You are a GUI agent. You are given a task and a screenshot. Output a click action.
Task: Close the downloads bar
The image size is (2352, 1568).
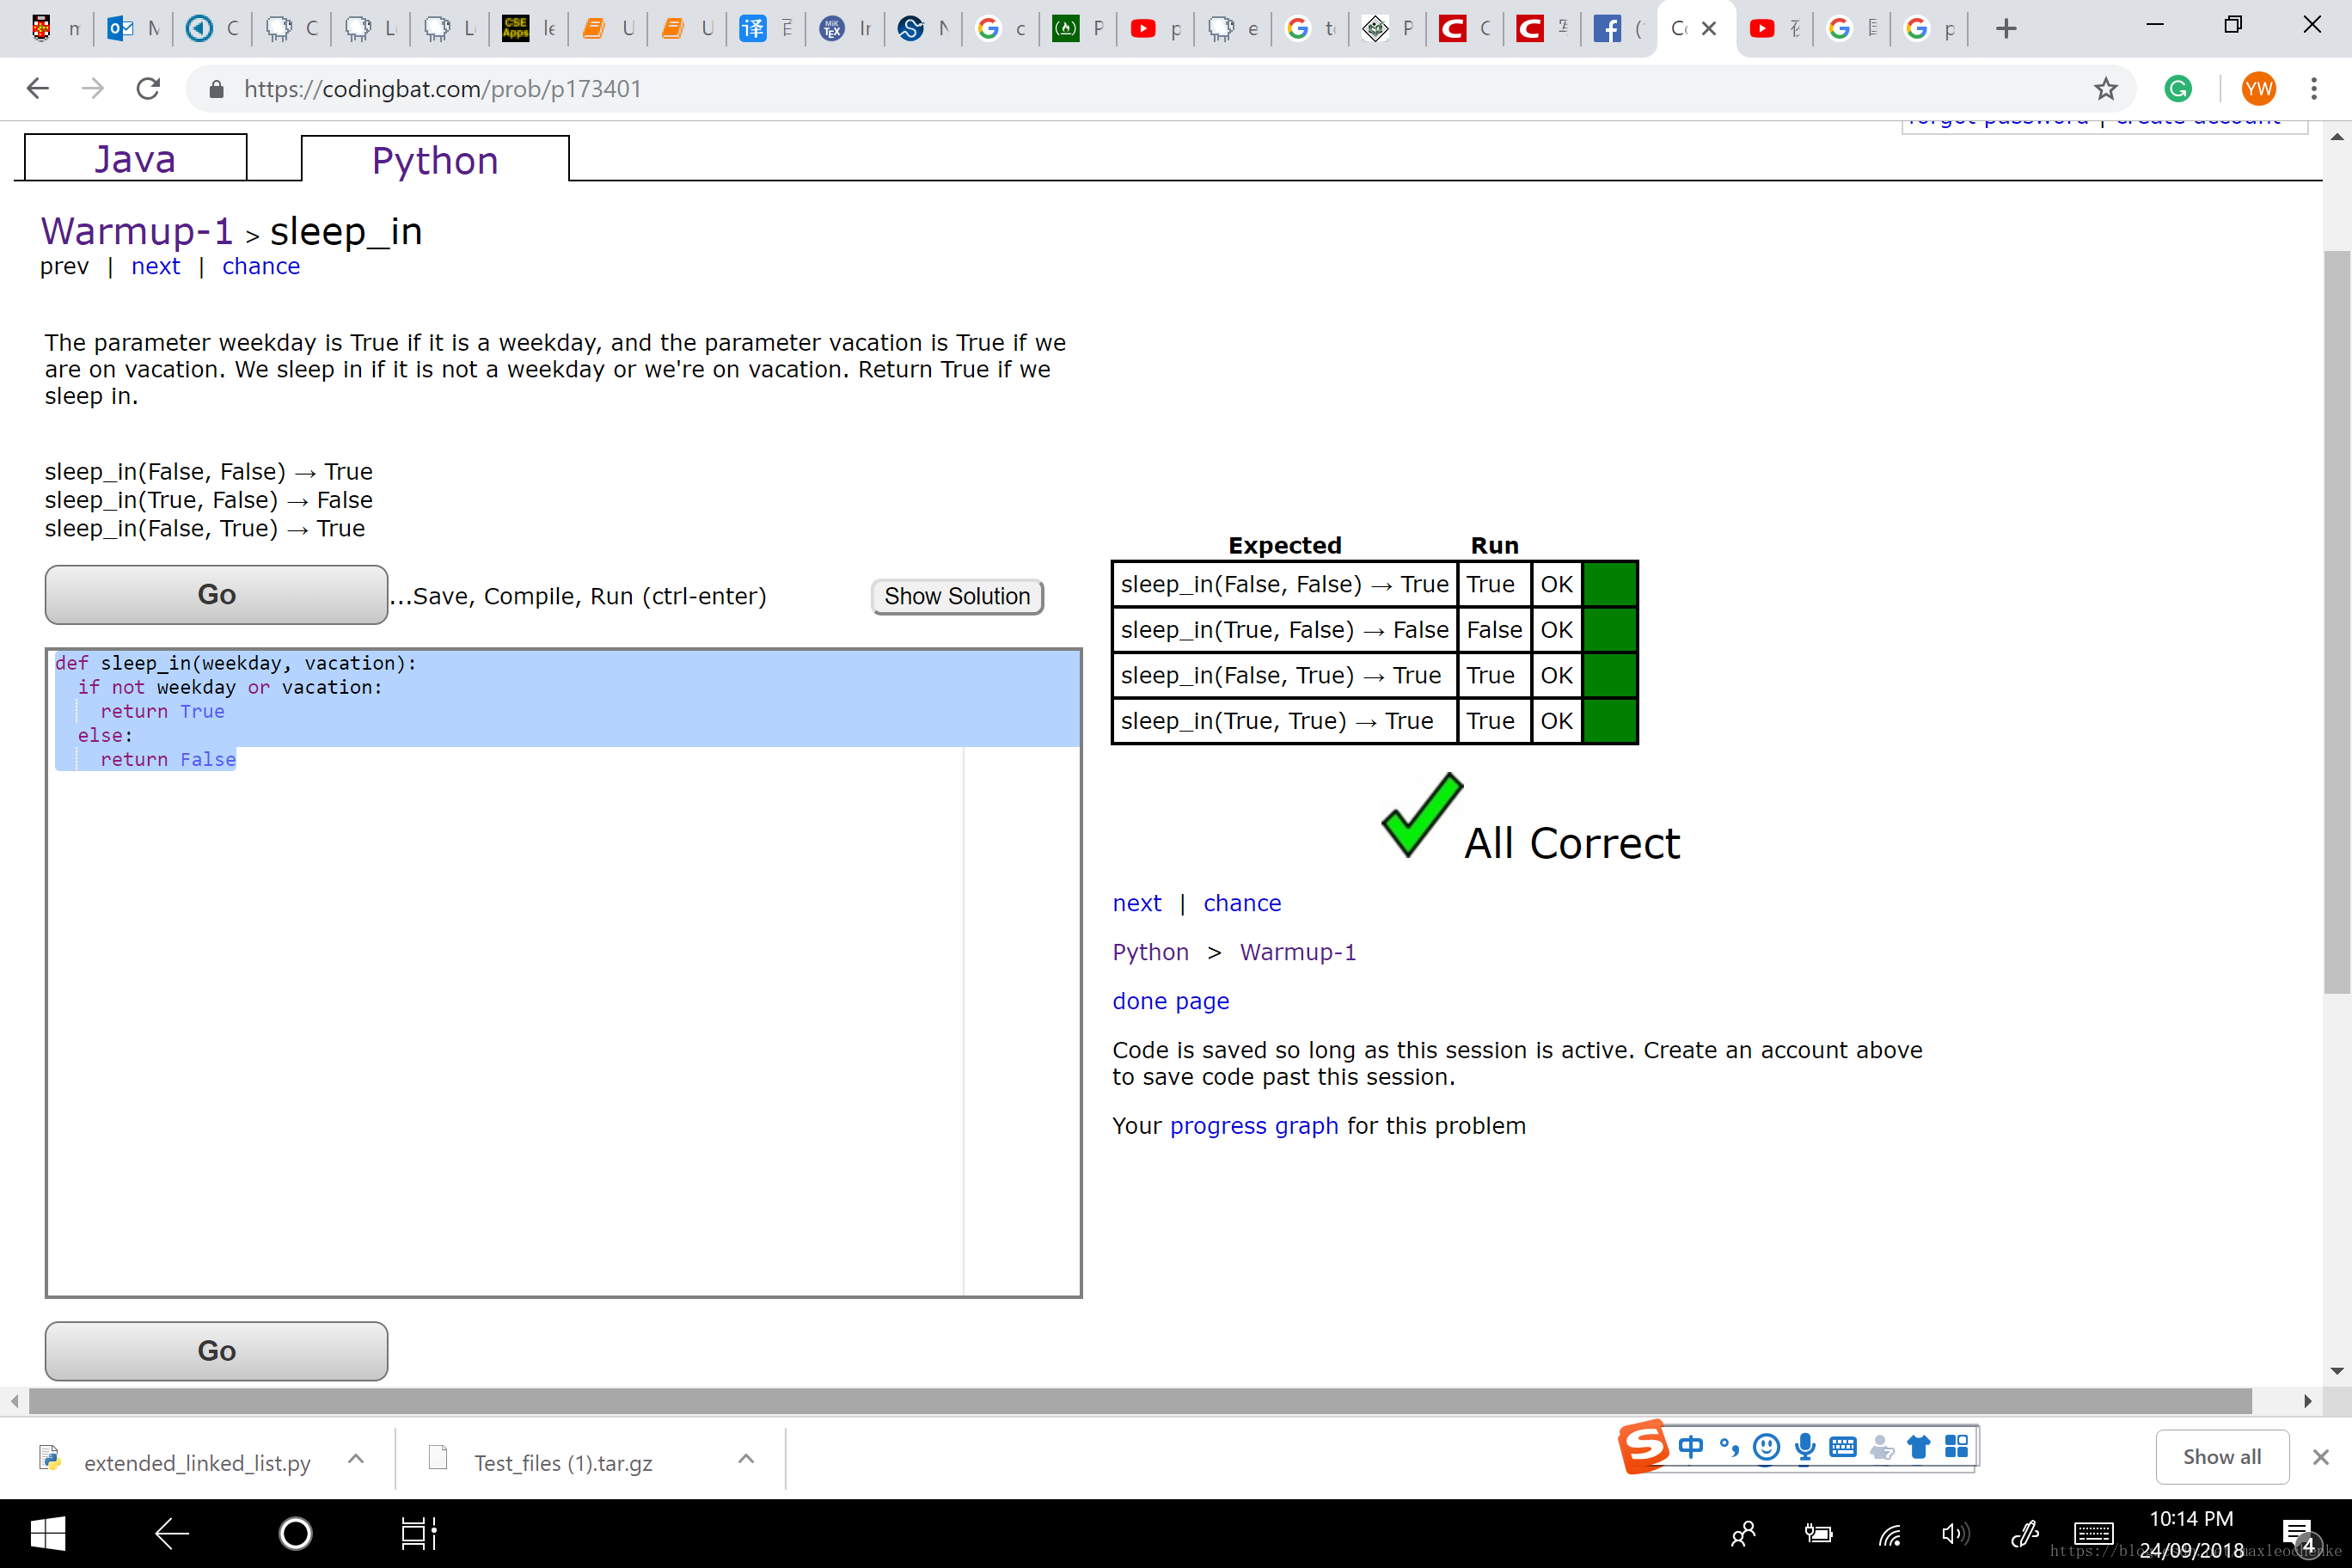pos(2320,1457)
